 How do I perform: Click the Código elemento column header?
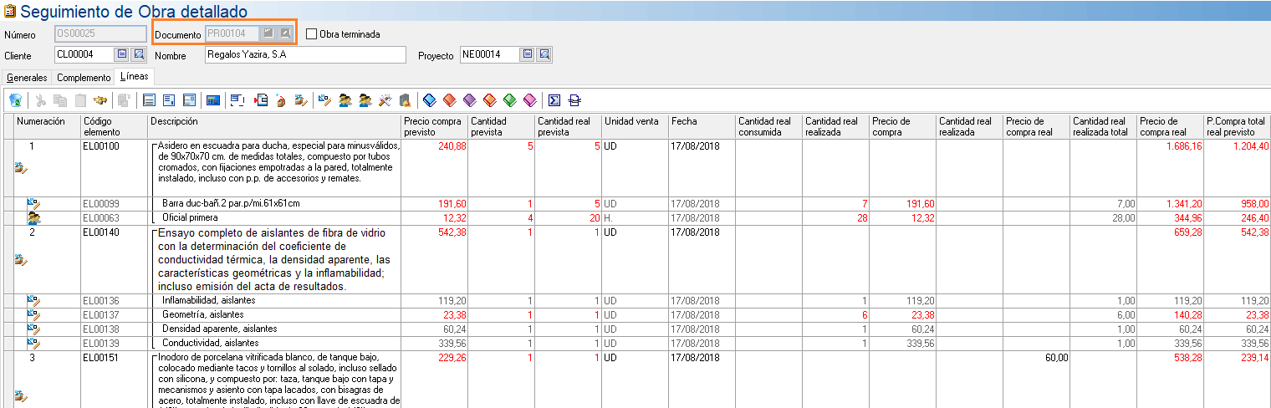pos(113,126)
